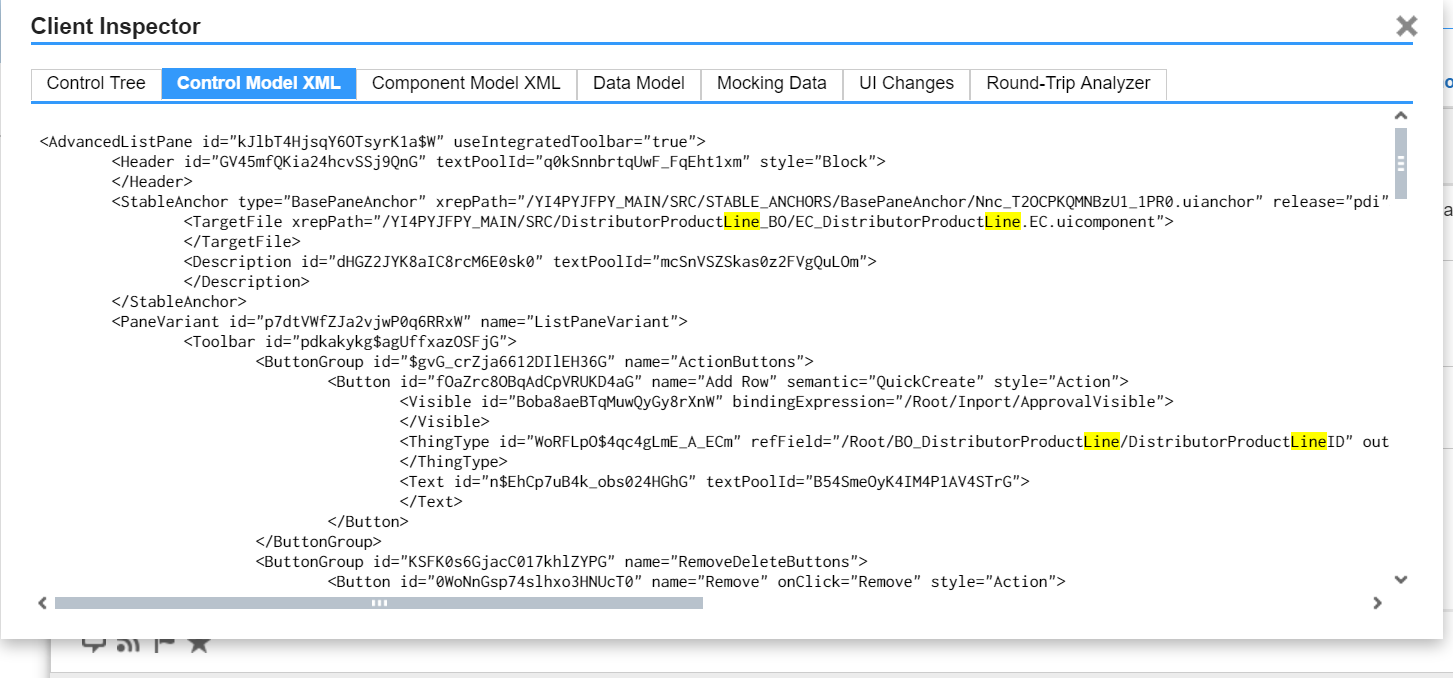
Task: Click the closing </Header> tag
Action: click(152, 182)
